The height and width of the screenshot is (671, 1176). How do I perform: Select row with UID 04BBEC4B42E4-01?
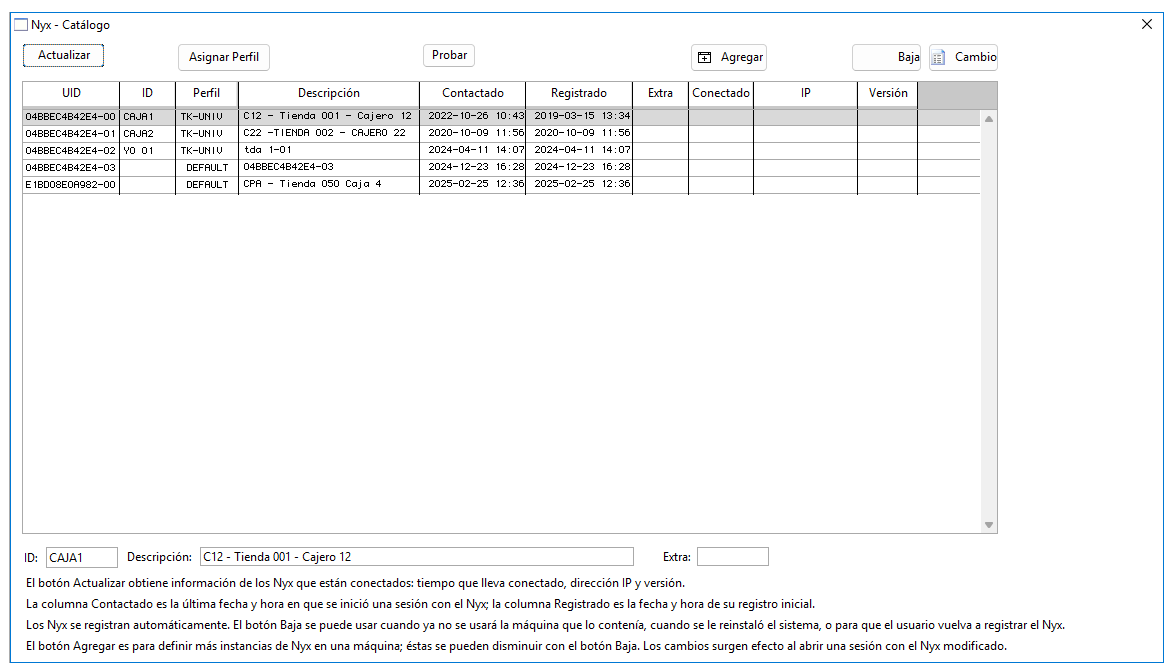tap(501, 133)
